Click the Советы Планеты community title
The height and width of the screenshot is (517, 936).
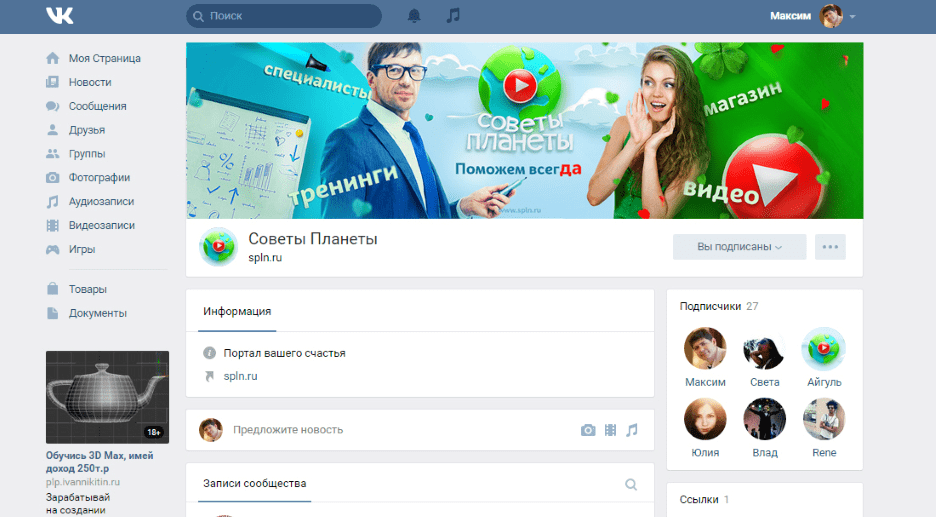coord(313,239)
